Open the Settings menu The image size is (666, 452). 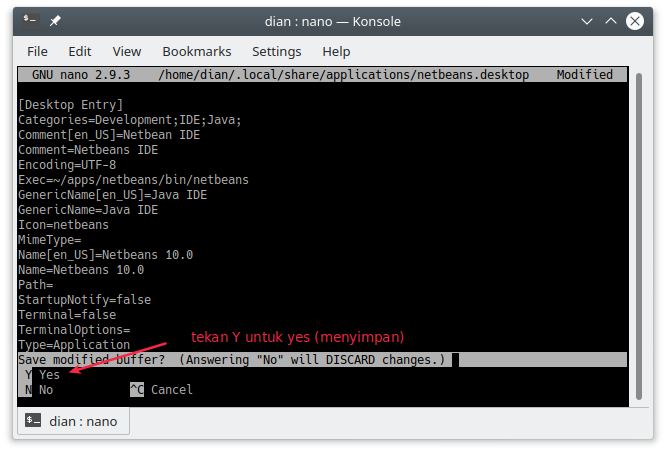point(277,51)
